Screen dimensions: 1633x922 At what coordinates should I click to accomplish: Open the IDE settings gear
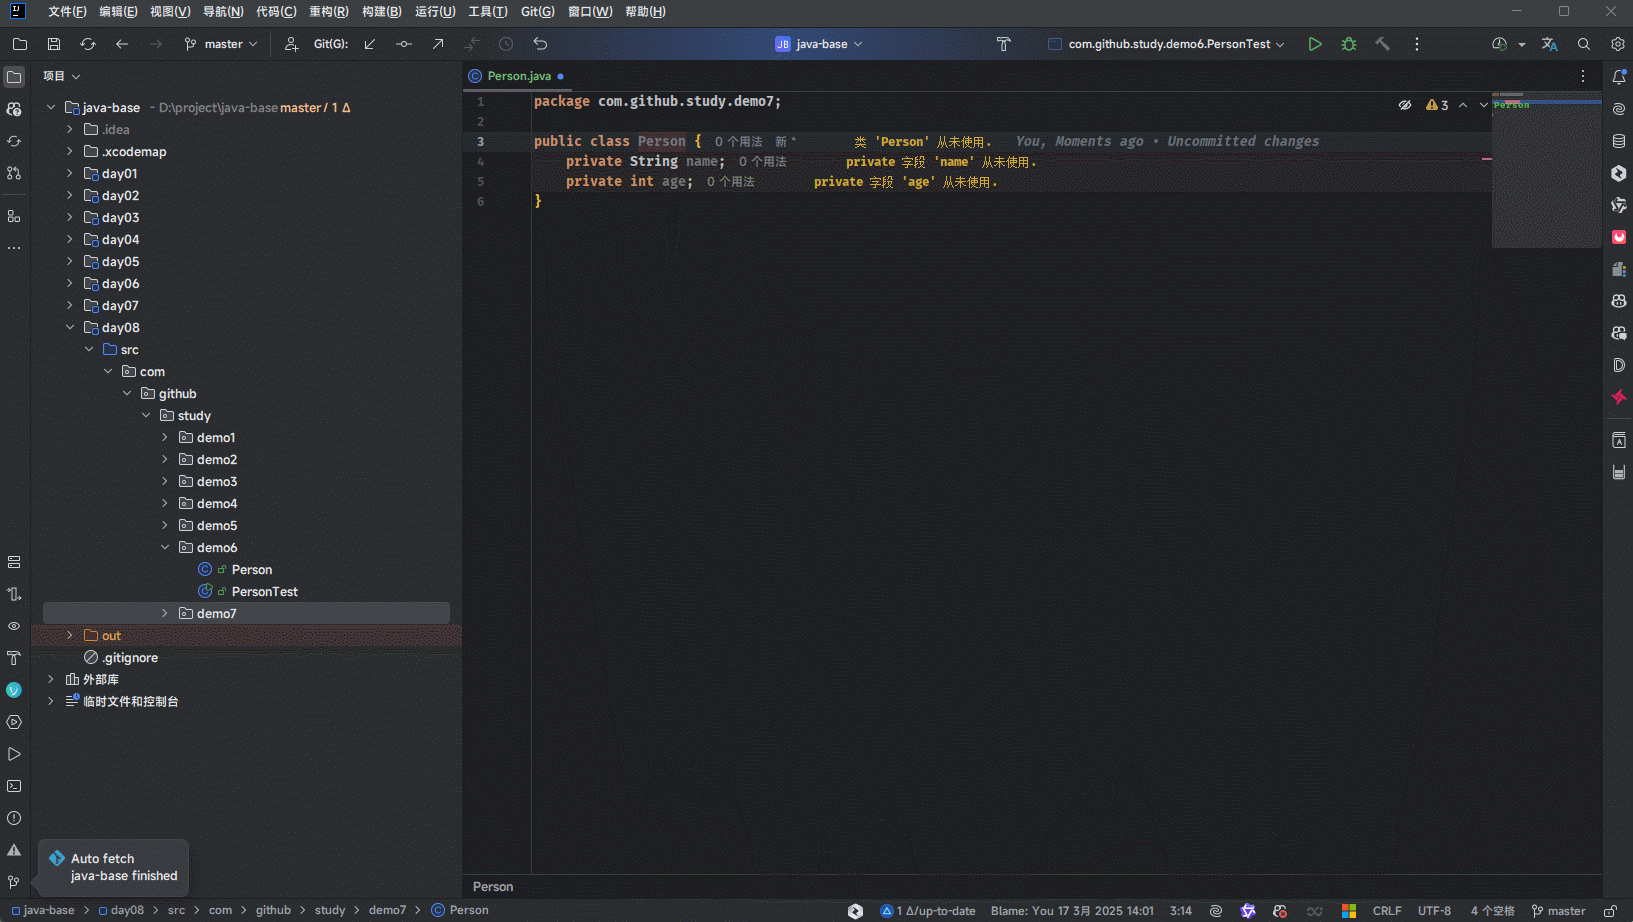click(x=1617, y=44)
